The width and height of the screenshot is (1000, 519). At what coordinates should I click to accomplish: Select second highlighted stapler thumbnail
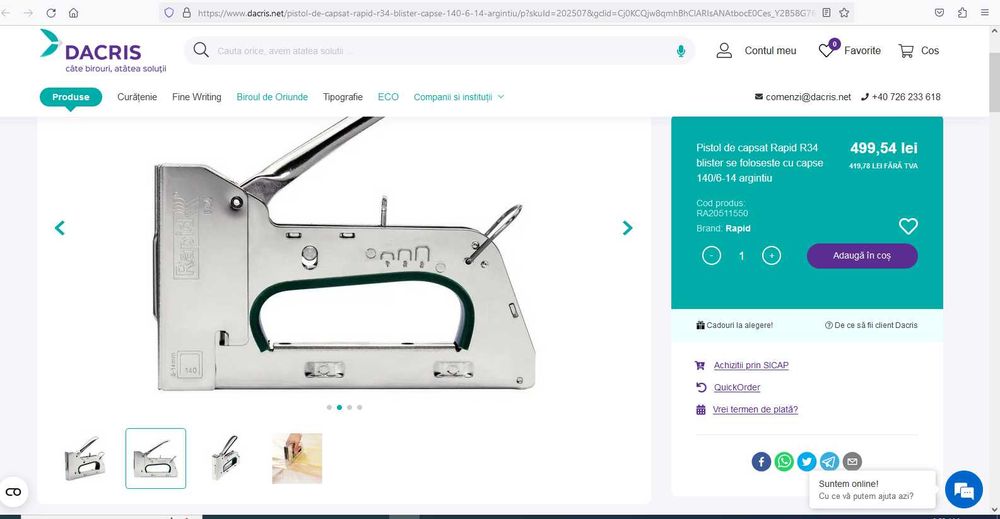coord(156,458)
